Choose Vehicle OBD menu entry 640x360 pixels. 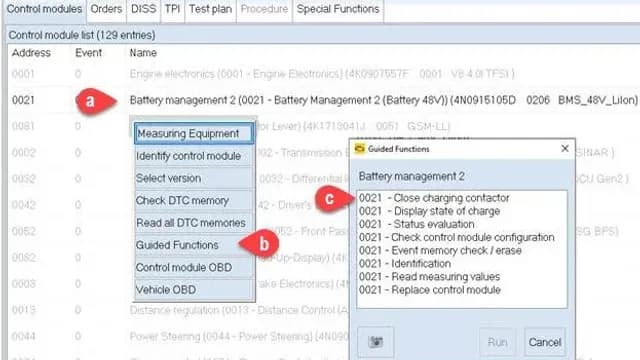coord(193,290)
